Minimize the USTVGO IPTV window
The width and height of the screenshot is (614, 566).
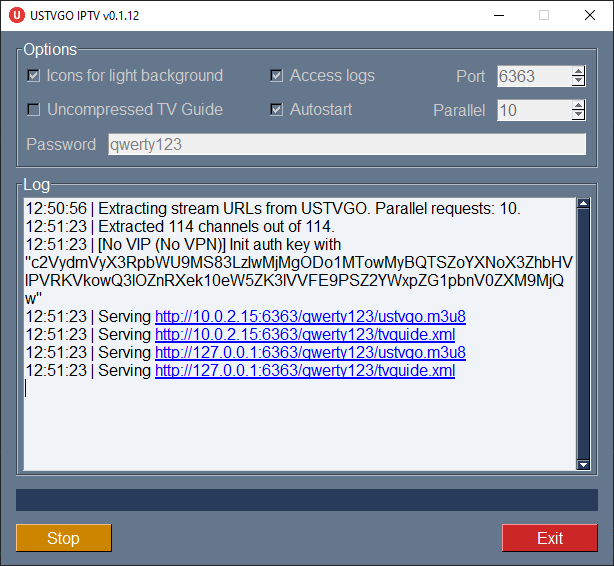pos(499,15)
